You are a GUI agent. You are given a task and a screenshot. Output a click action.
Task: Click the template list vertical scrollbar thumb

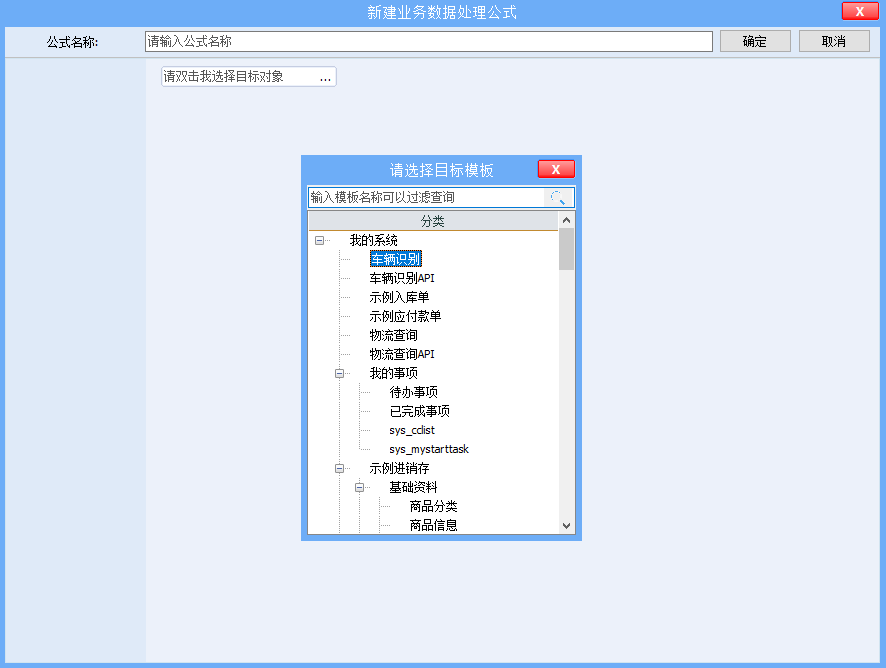(566, 249)
